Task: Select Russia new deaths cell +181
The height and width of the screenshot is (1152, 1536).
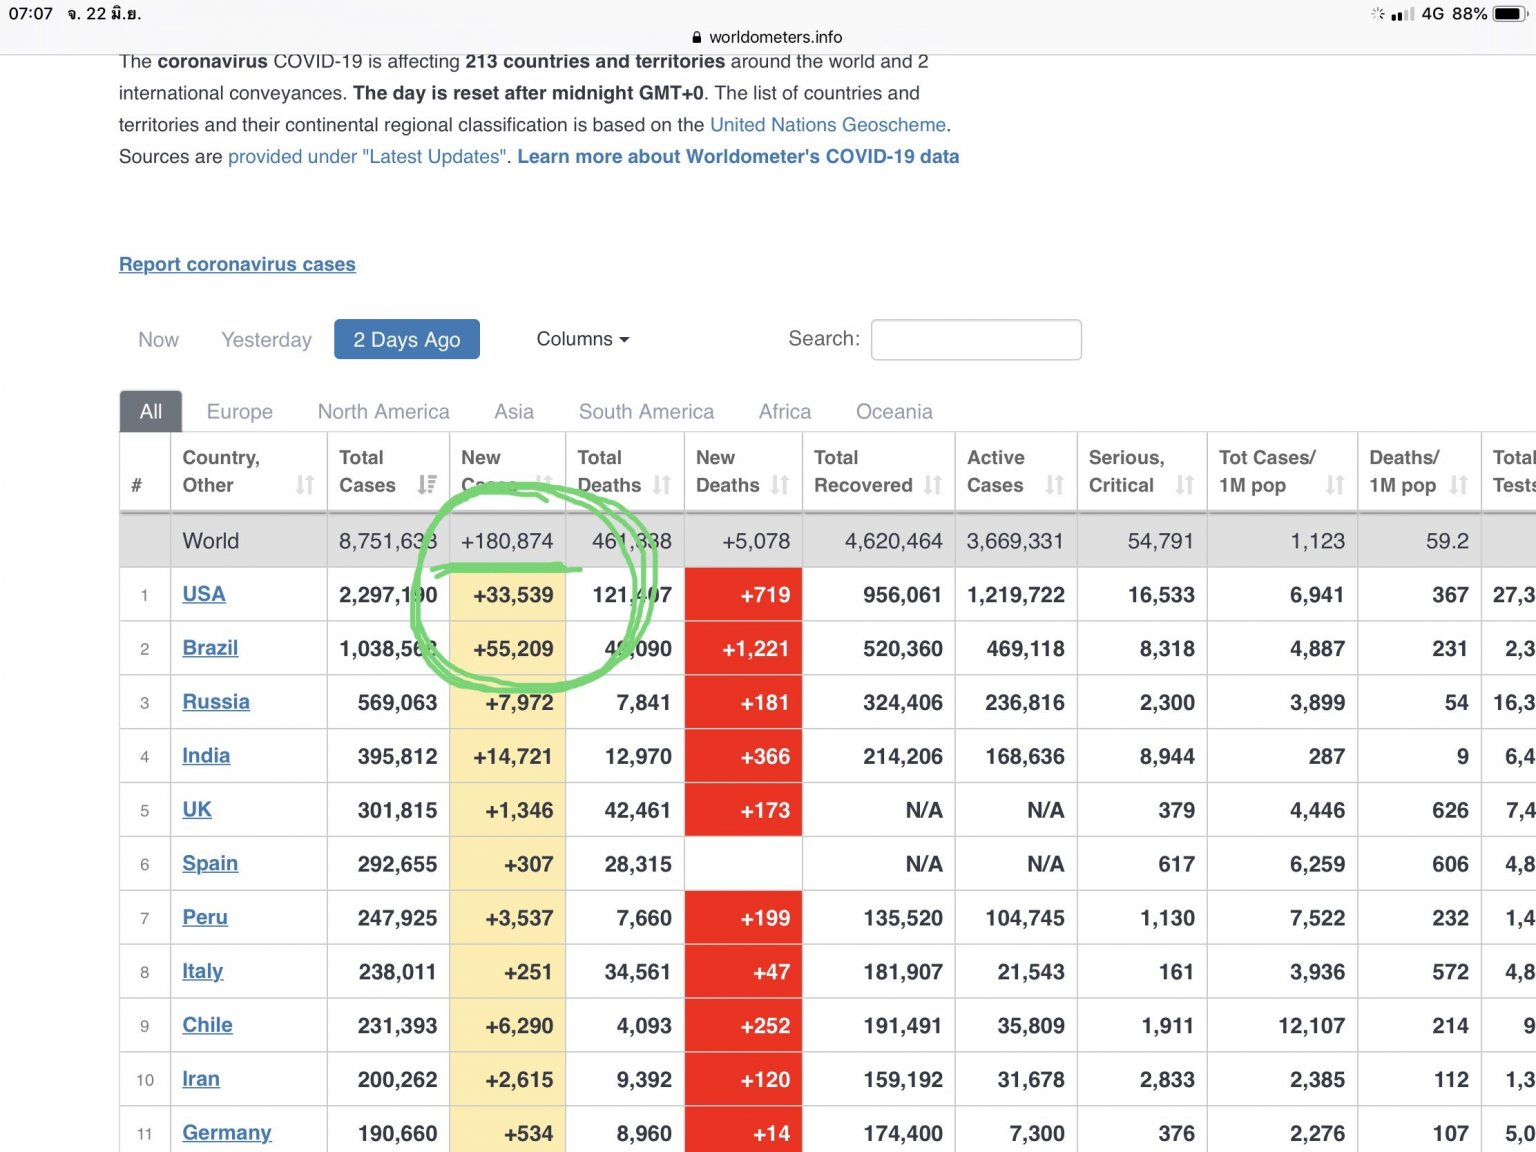Action: coord(743,703)
